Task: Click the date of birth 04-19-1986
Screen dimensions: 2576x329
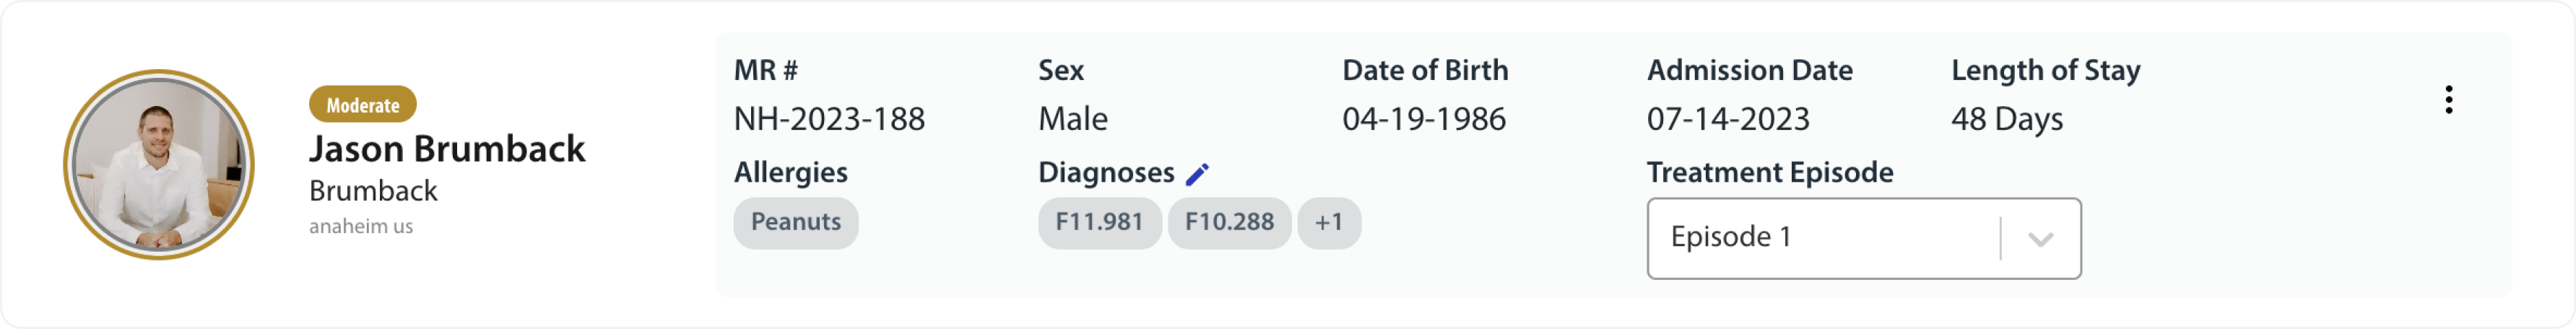Action: [1423, 119]
